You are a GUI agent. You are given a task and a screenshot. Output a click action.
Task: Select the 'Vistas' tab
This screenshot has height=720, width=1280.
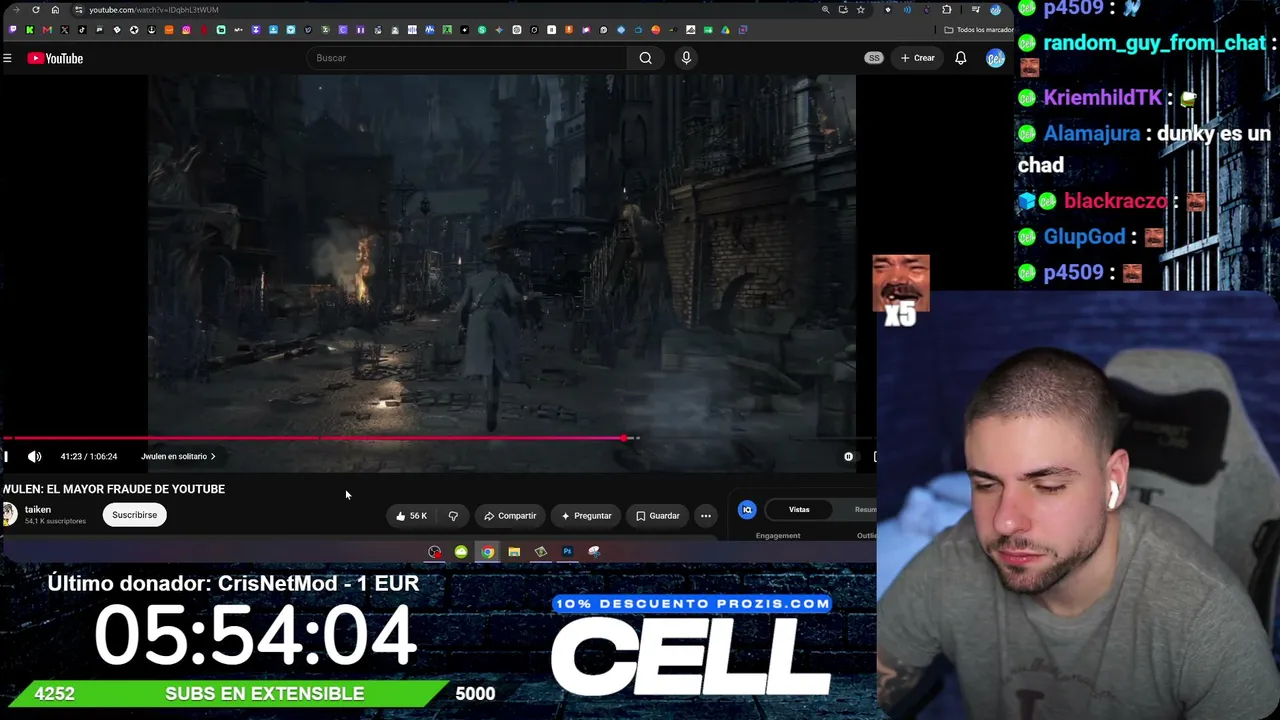coord(799,510)
